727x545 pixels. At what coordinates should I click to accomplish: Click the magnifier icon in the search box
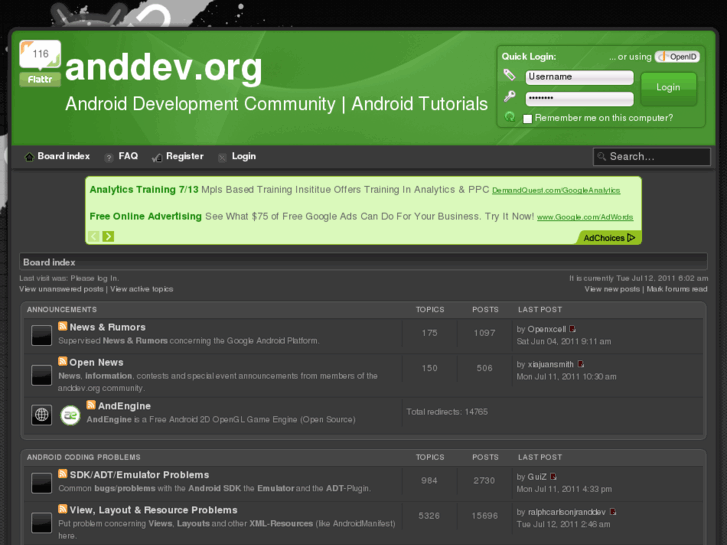click(x=601, y=156)
